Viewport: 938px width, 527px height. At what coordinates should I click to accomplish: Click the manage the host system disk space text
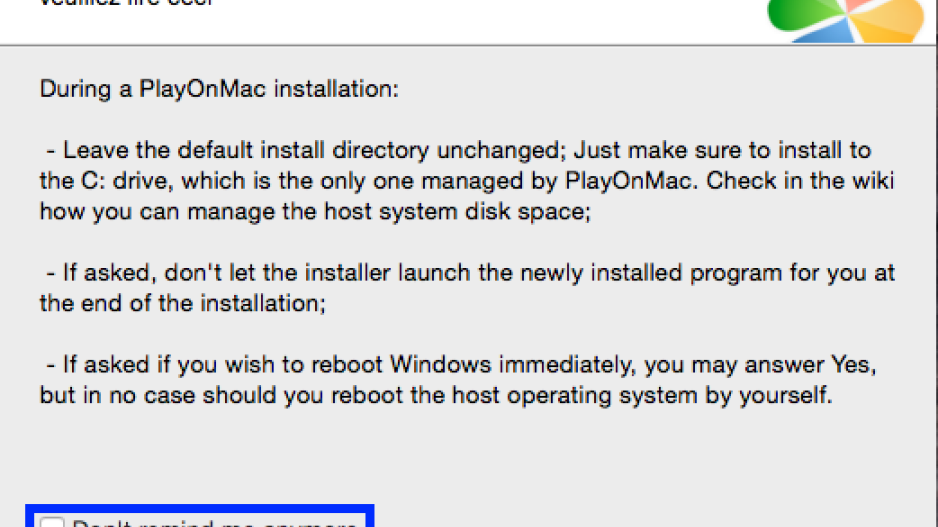click(x=389, y=212)
